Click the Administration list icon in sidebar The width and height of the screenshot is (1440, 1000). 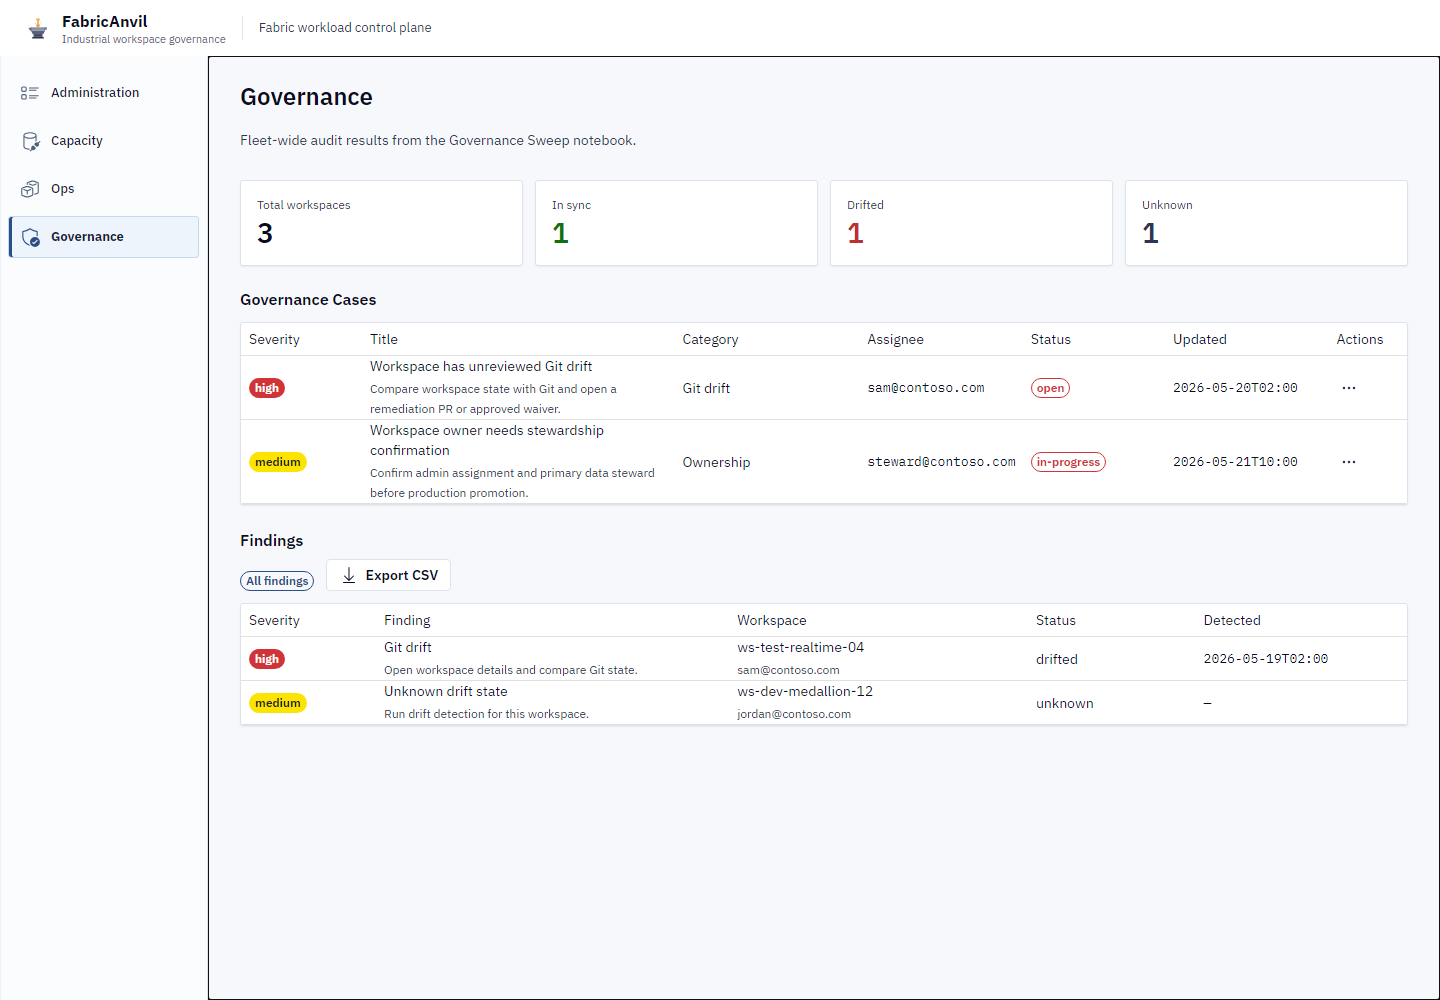pyautogui.click(x=30, y=93)
